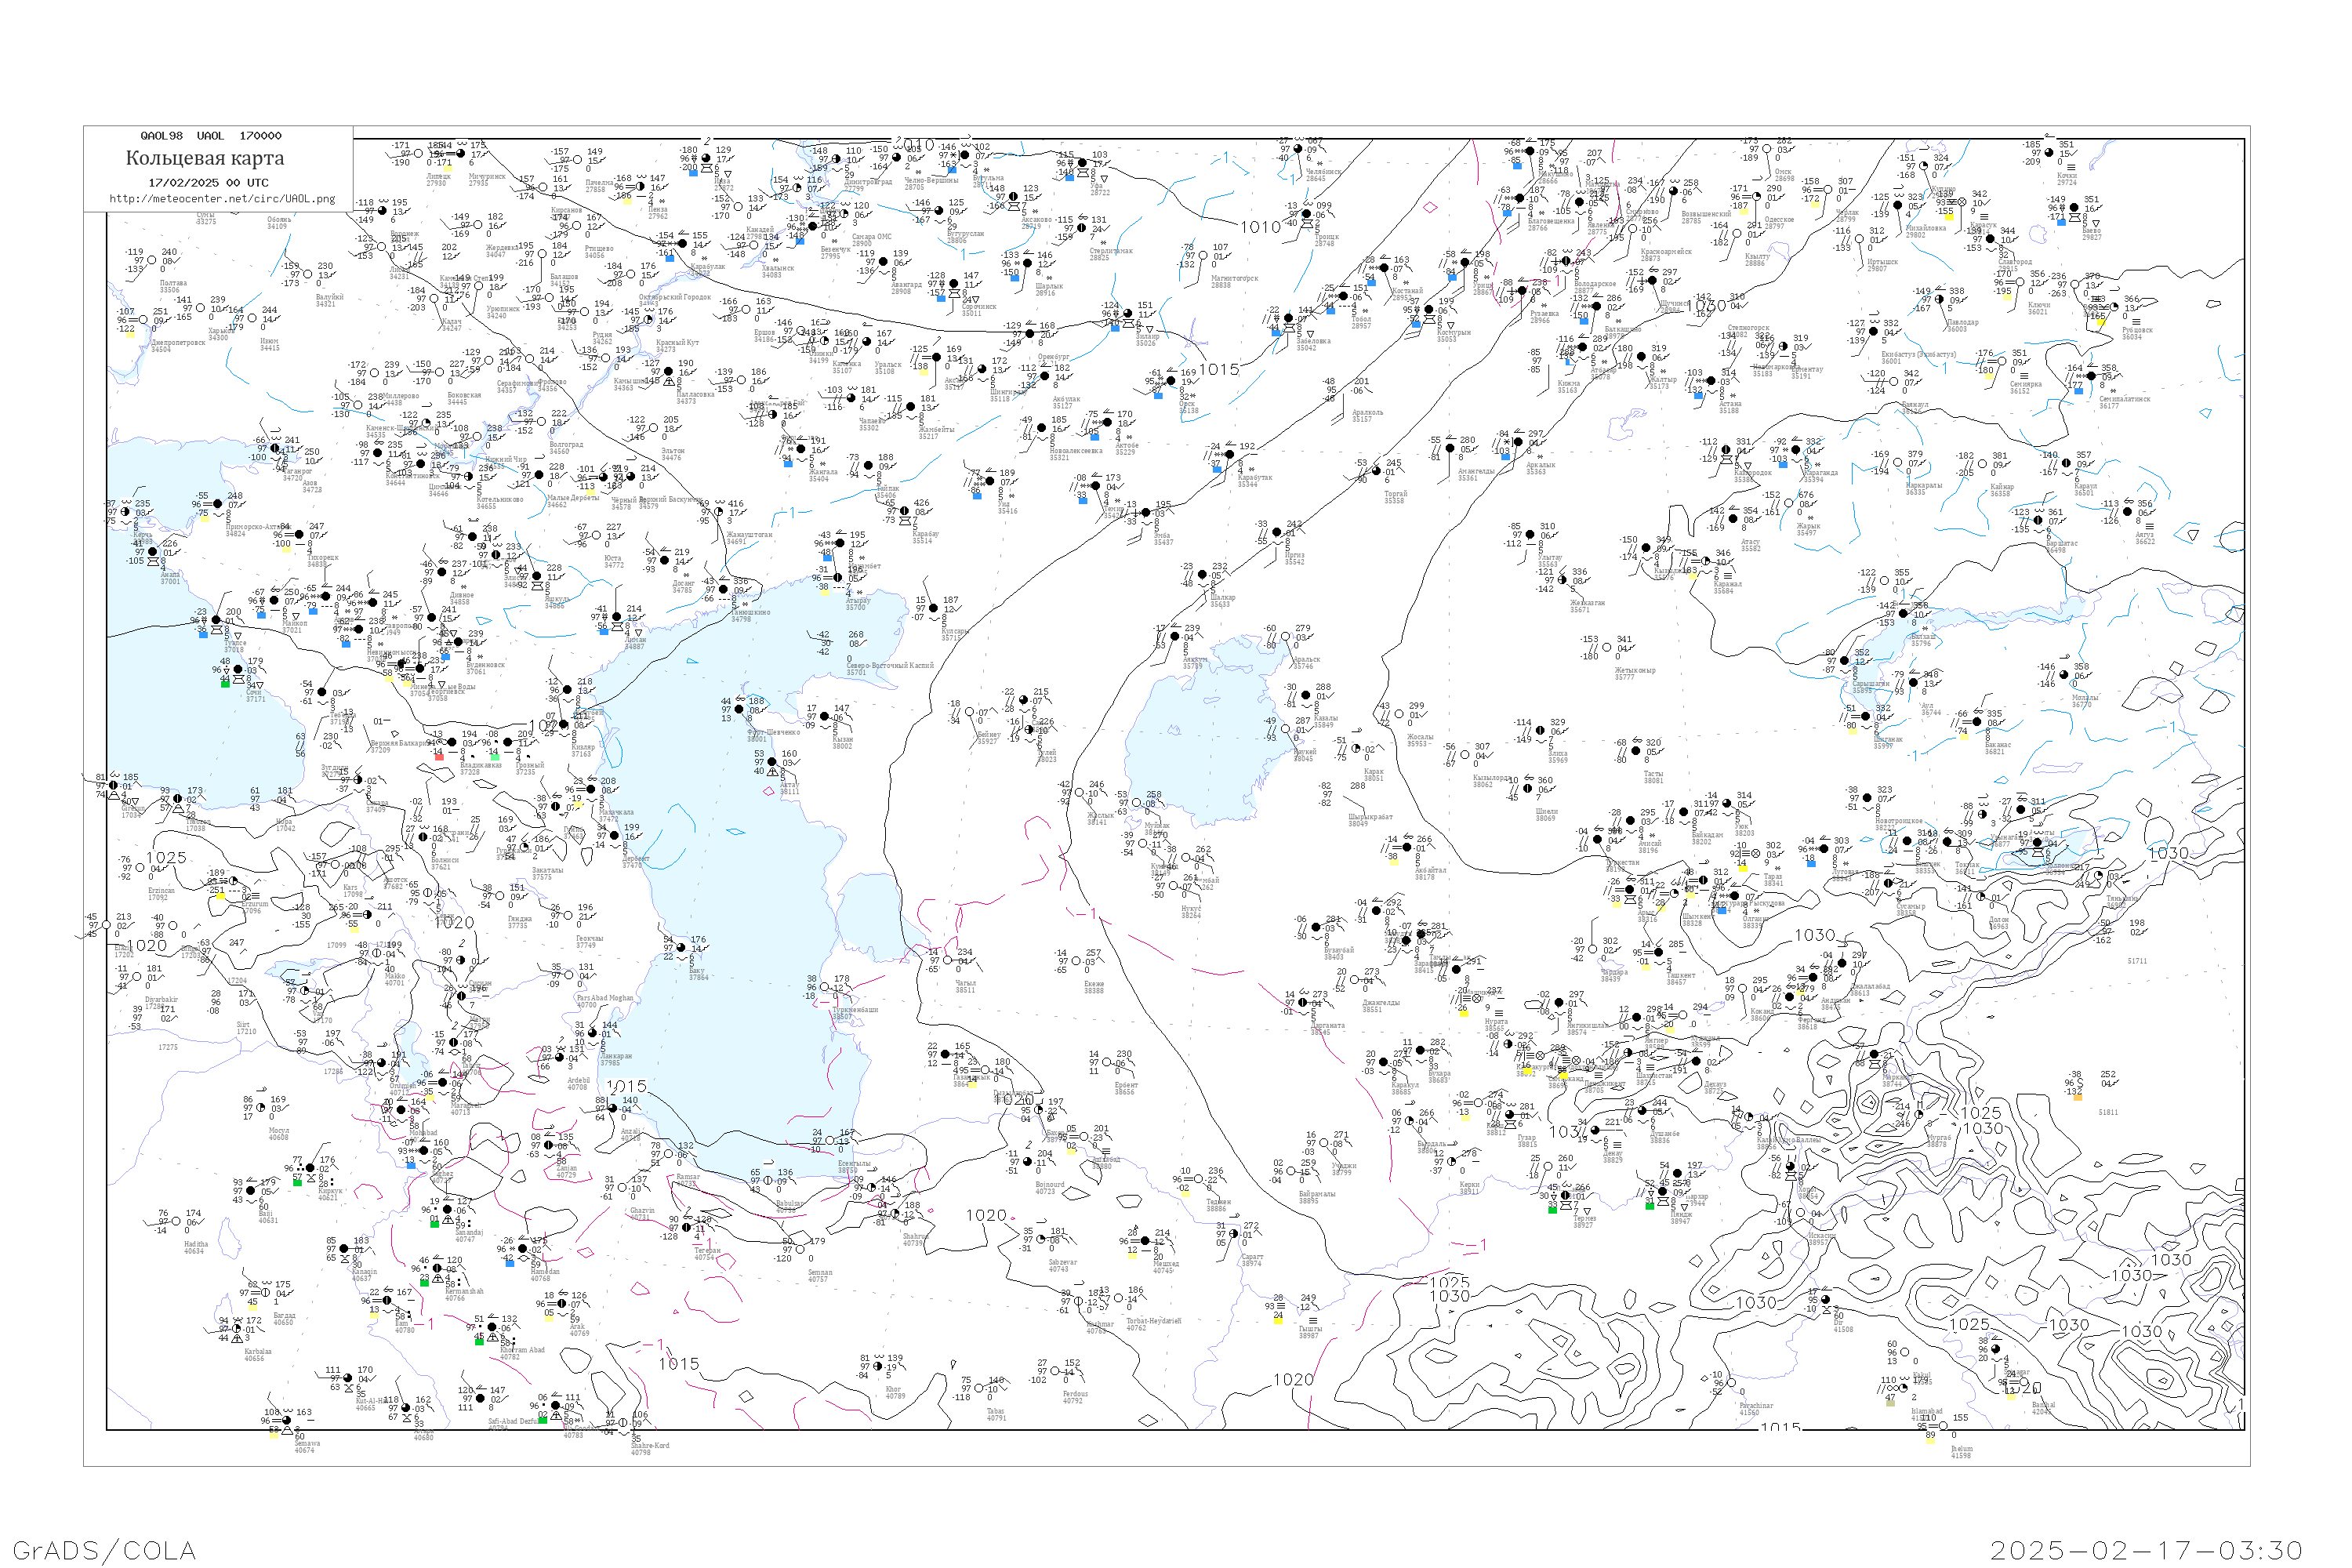This screenshot has height=1568, width=2352.
Task: Click the 1025 isobar label near Erzincan
Action: point(166,858)
